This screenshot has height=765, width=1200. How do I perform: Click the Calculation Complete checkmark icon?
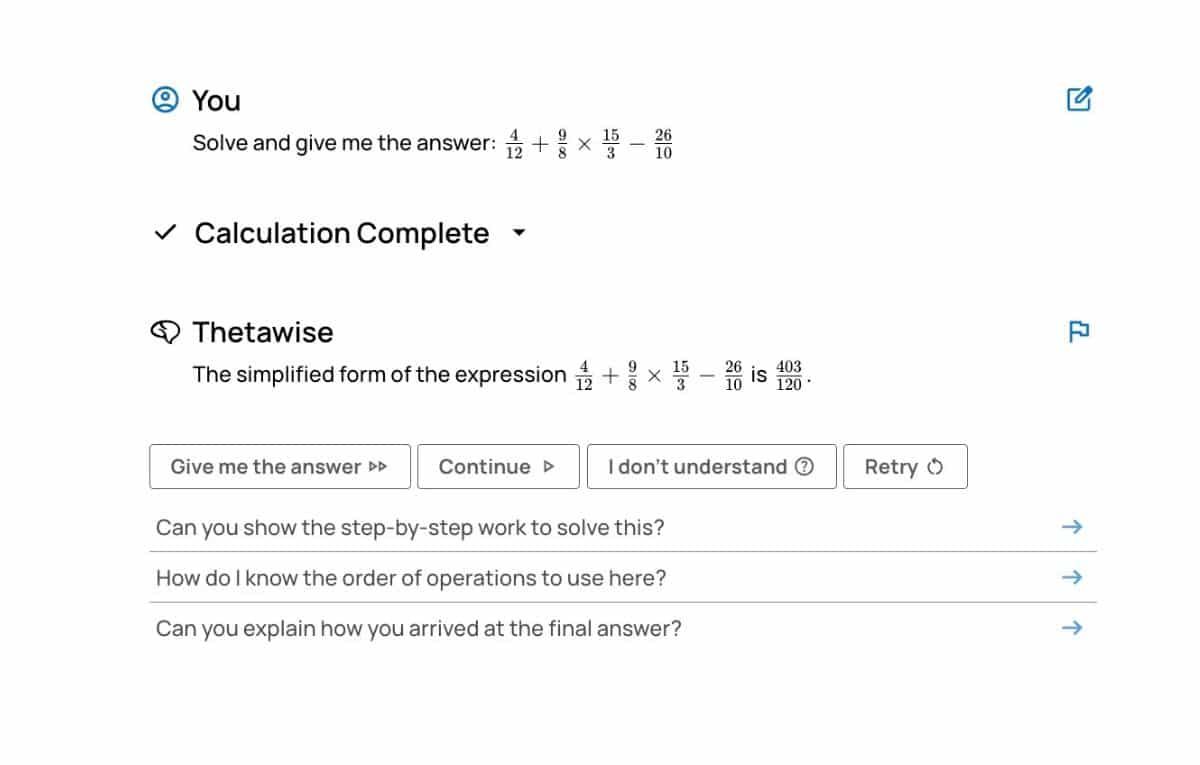coord(165,233)
